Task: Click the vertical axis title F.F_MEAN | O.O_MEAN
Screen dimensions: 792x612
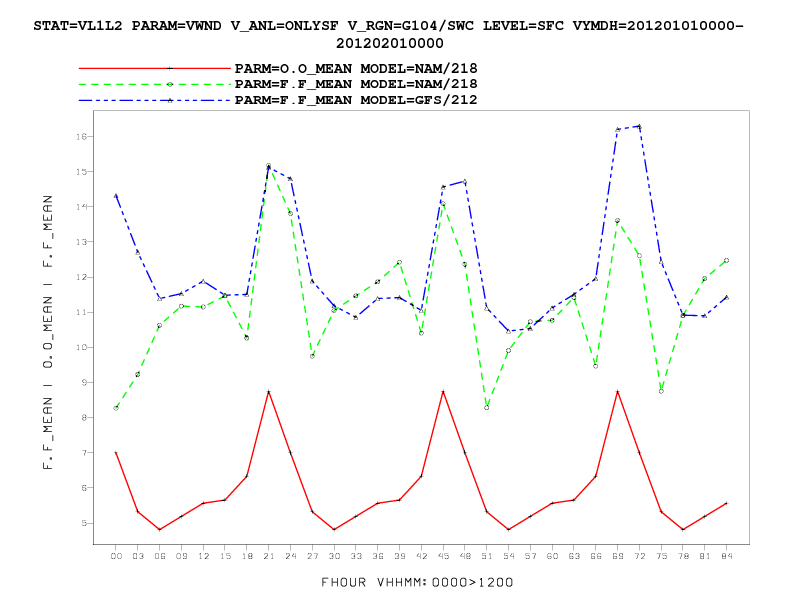Action: tap(47, 332)
